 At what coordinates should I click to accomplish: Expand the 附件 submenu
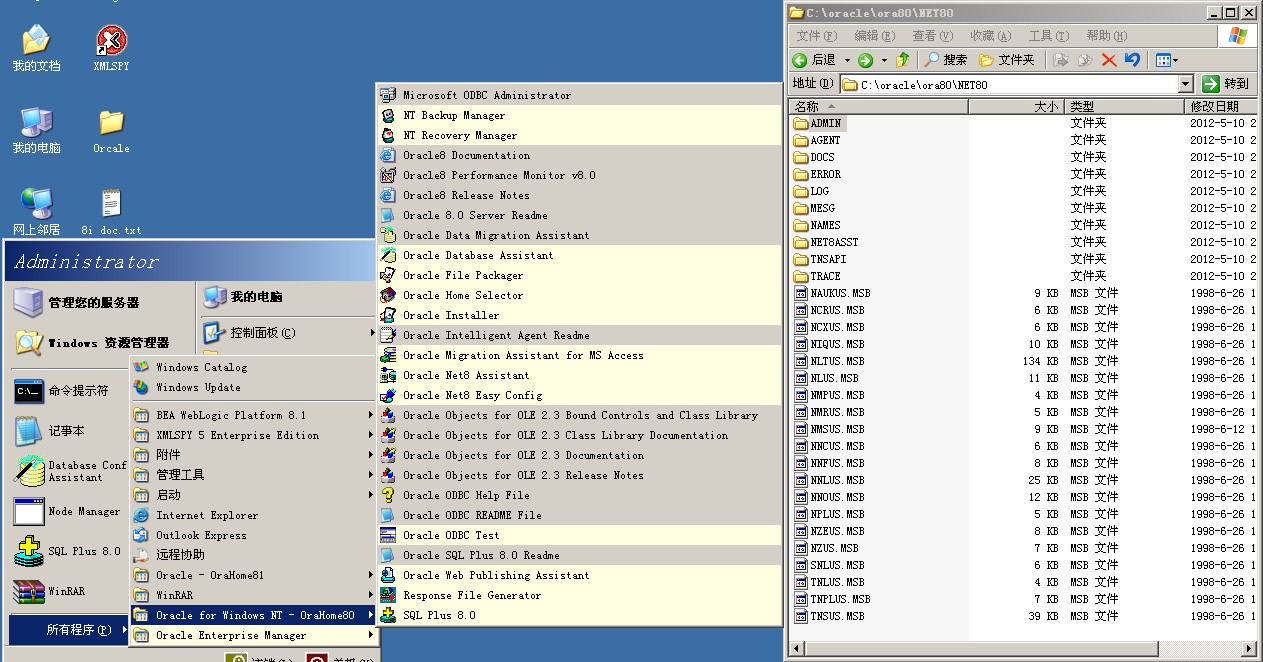click(253, 455)
